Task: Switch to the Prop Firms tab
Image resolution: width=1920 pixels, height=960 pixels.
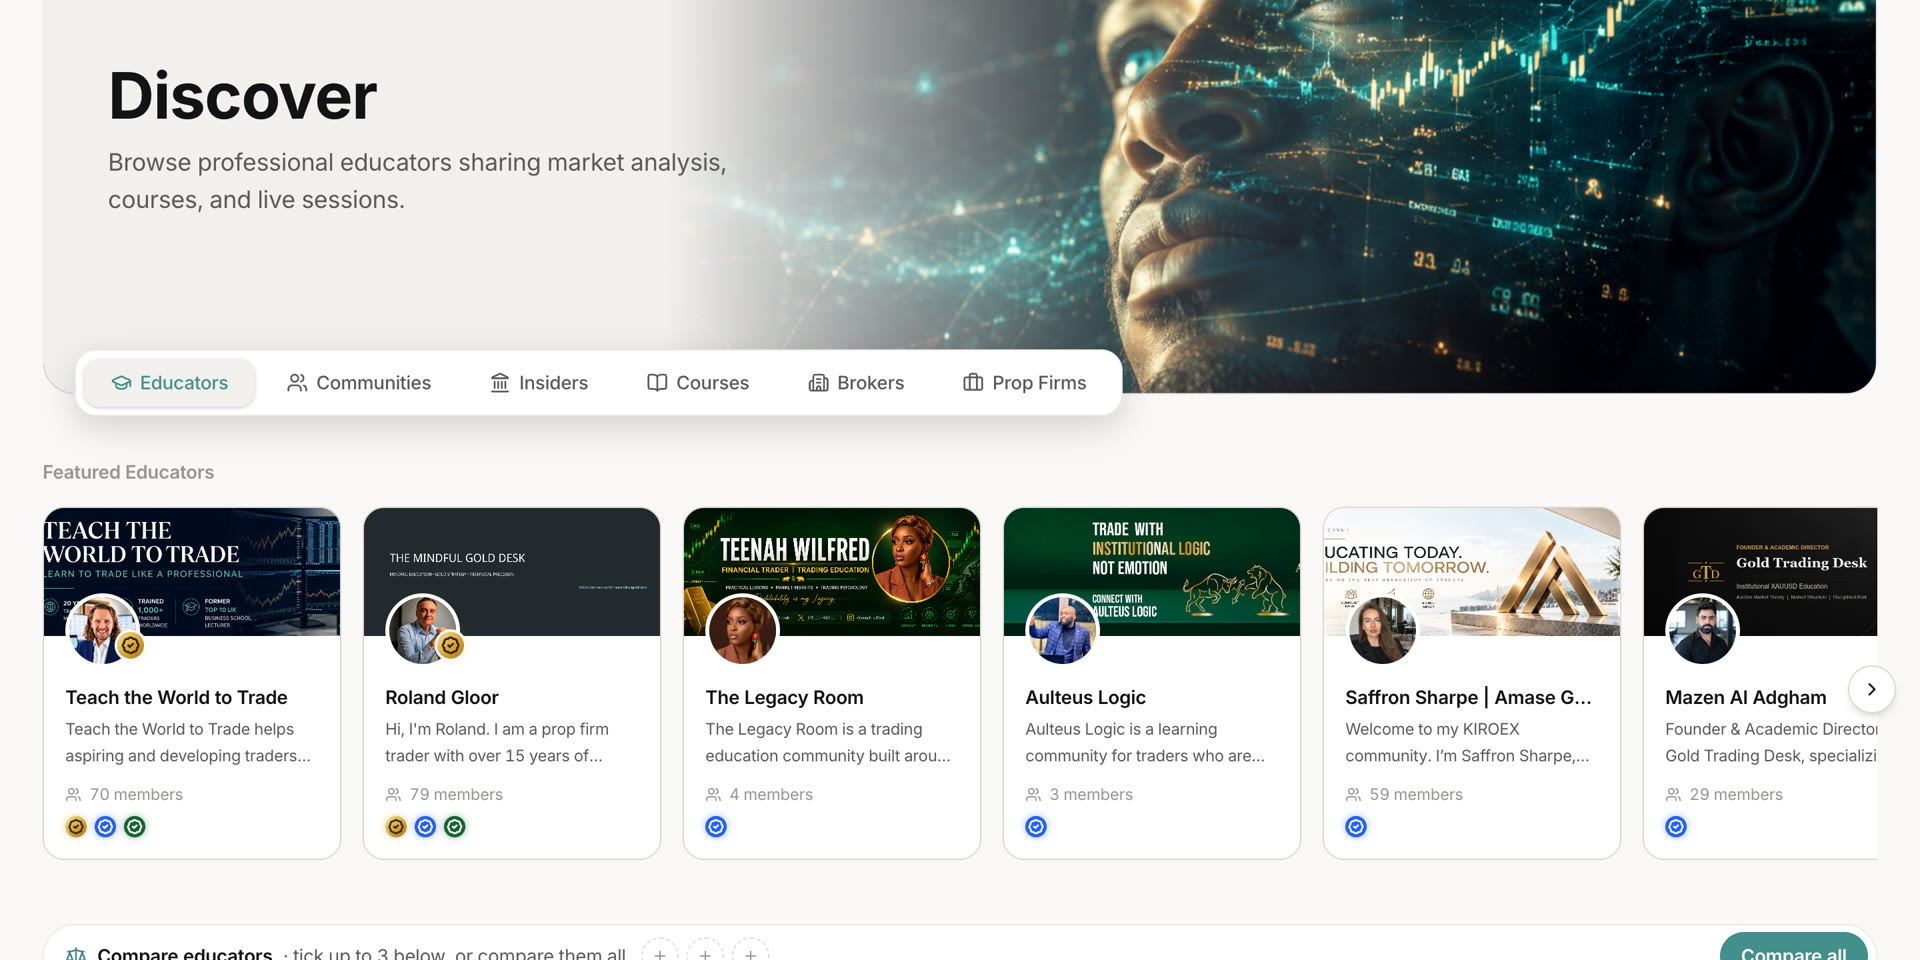Action: 1025,383
